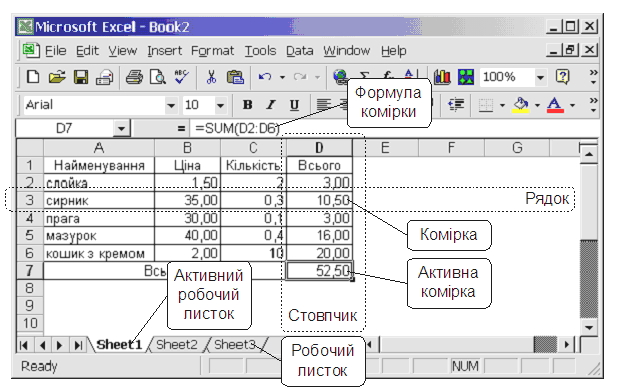Apply borders with the Borders icon

tap(486, 105)
